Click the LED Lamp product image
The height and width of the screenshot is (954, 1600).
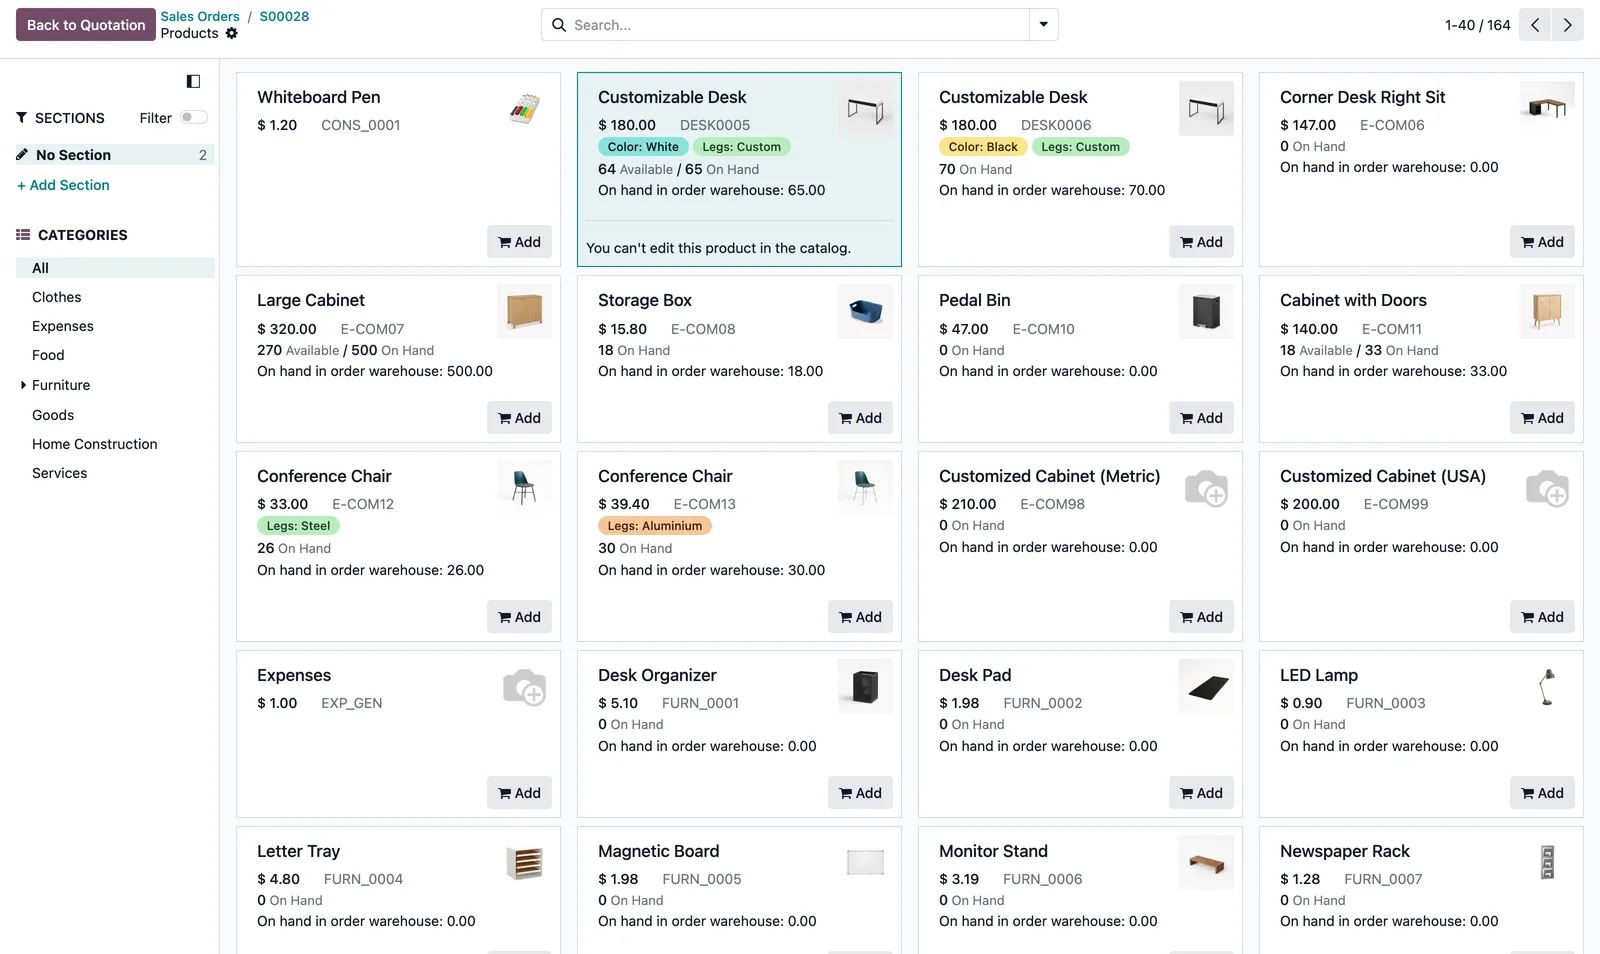click(1547, 686)
